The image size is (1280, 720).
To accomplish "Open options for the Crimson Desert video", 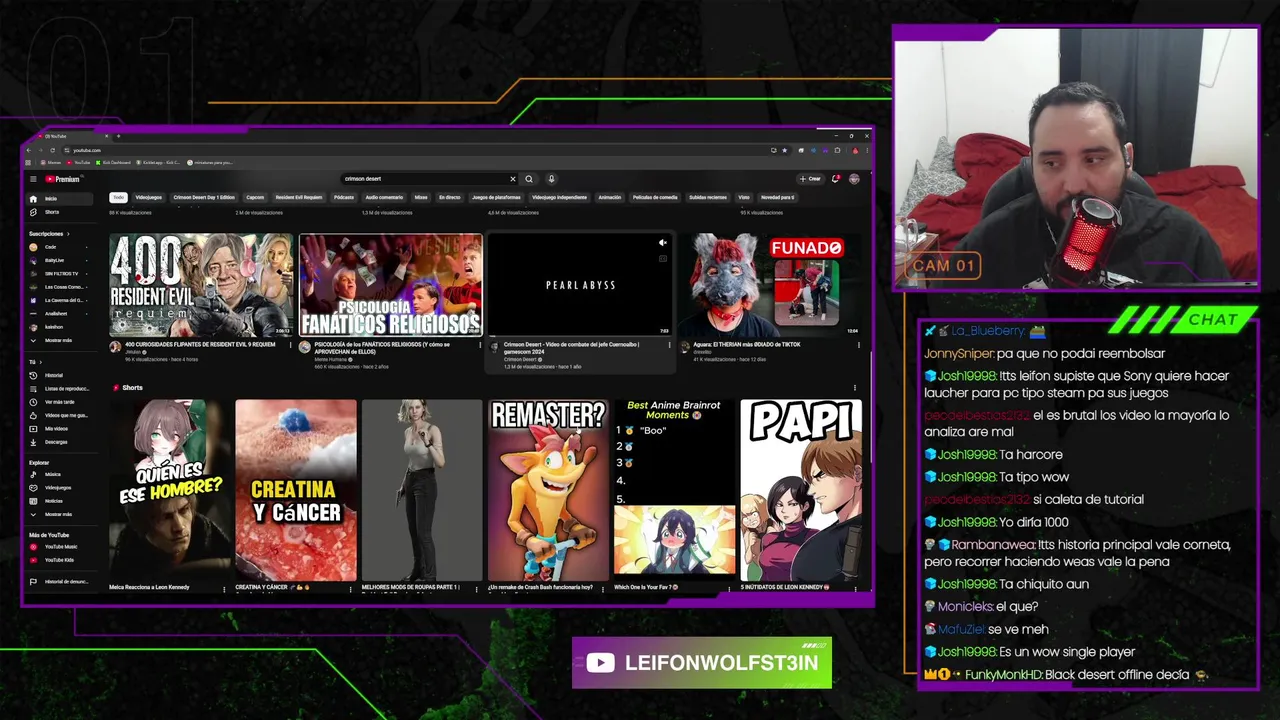I will pyautogui.click(x=669, y=345).
